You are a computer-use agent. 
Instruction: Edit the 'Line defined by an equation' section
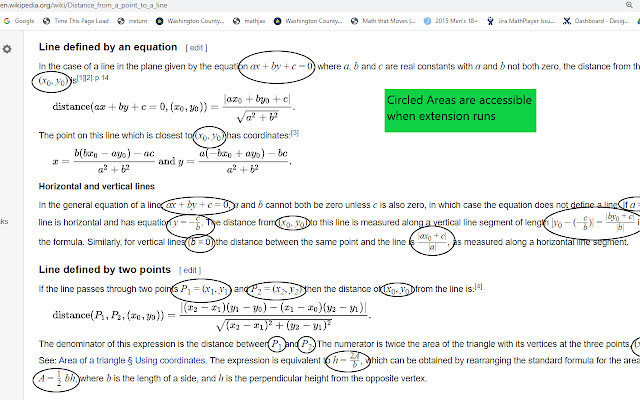pyautogui.click(x=196, y=48)
